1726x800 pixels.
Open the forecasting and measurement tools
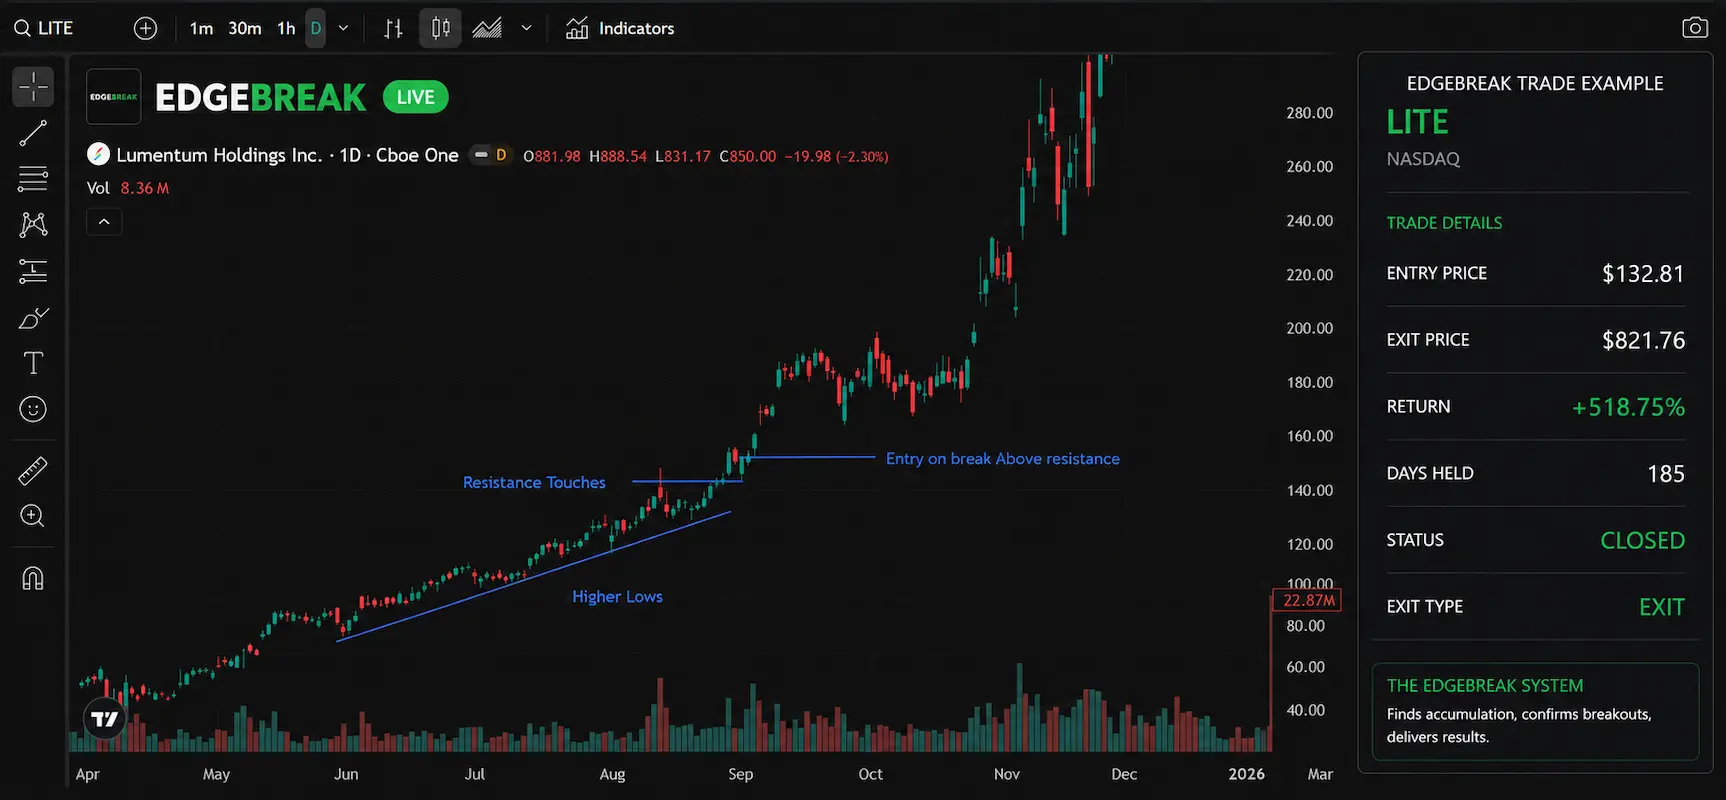point(33,271)
